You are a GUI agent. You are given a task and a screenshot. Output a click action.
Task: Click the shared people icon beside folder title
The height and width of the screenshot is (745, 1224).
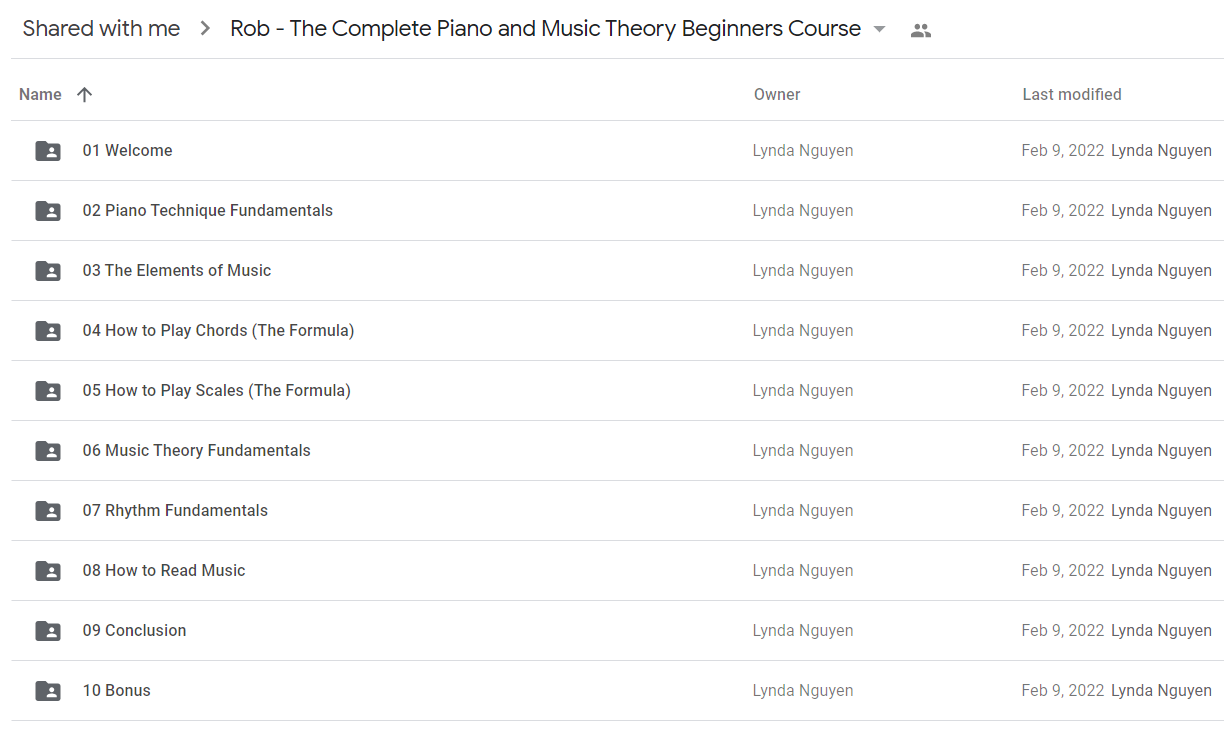(x=921, y=30)
